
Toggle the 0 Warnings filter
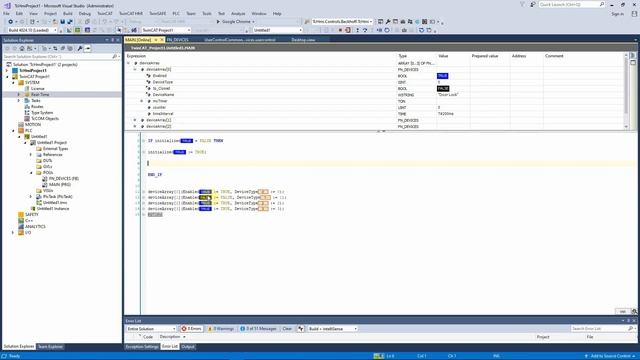coord(221,329)
